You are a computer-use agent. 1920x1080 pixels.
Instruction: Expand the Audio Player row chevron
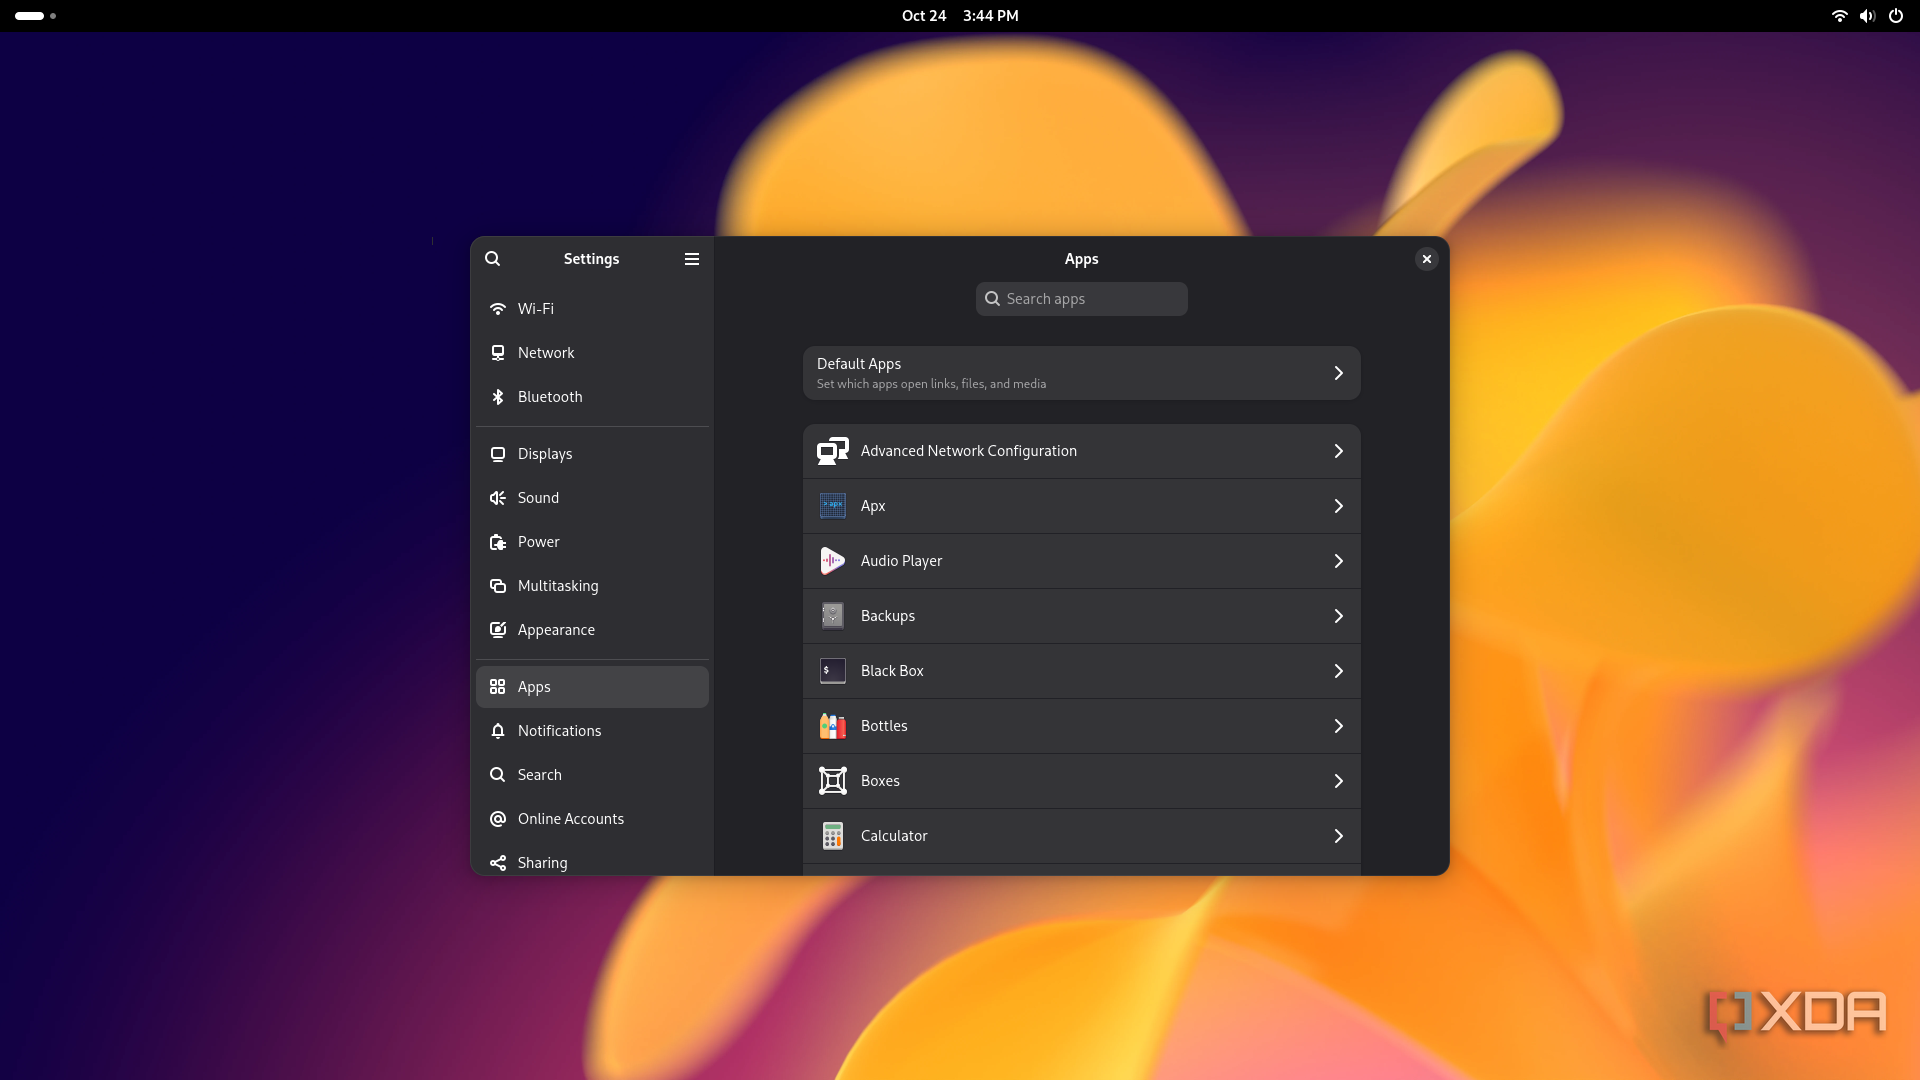(1339, 561)
